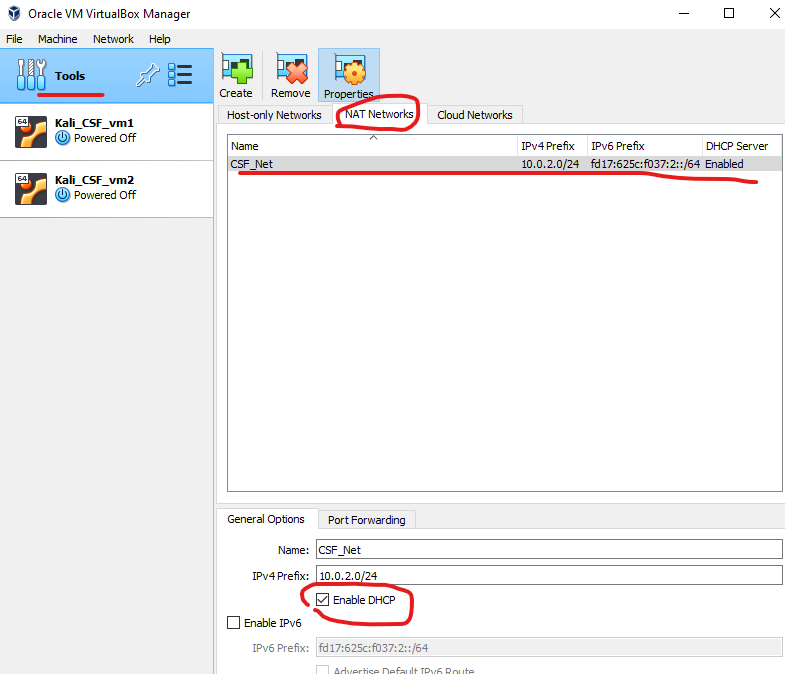Click into the Name input field
The height and width of the screenshot is (674, 785).
click(549, 549)
